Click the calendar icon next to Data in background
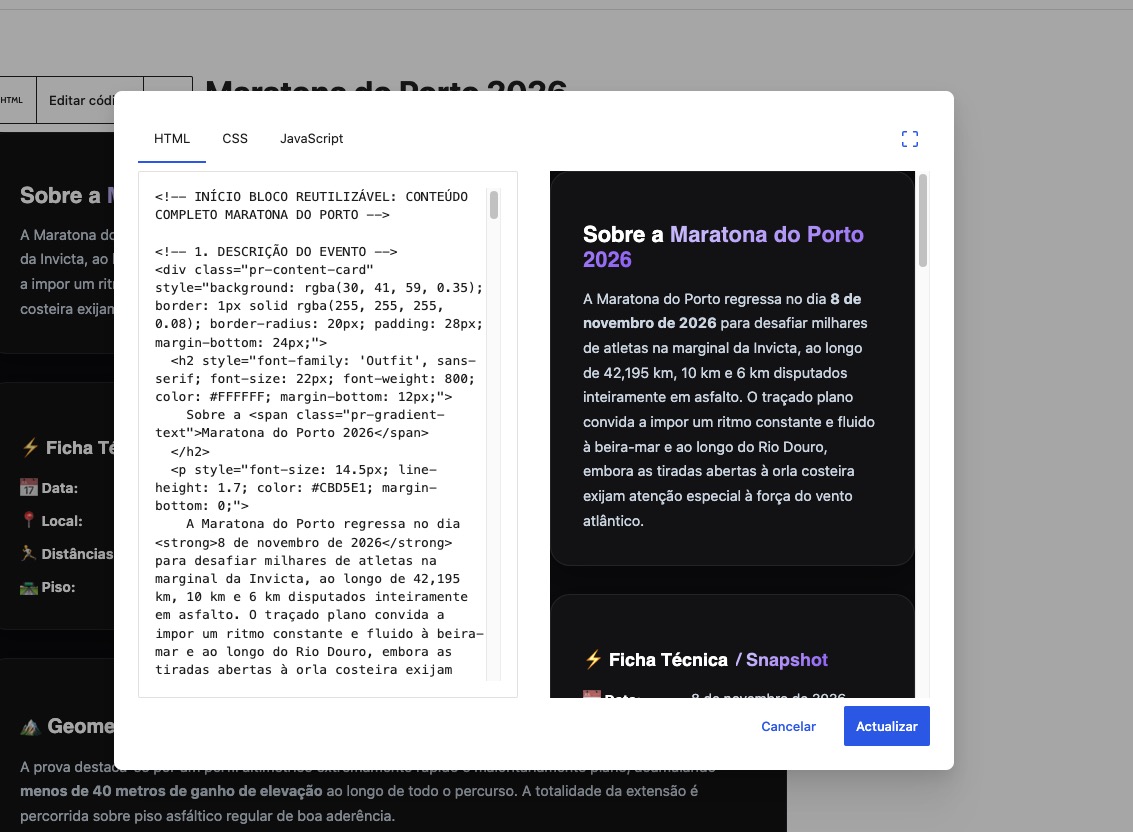 [28, 487]
